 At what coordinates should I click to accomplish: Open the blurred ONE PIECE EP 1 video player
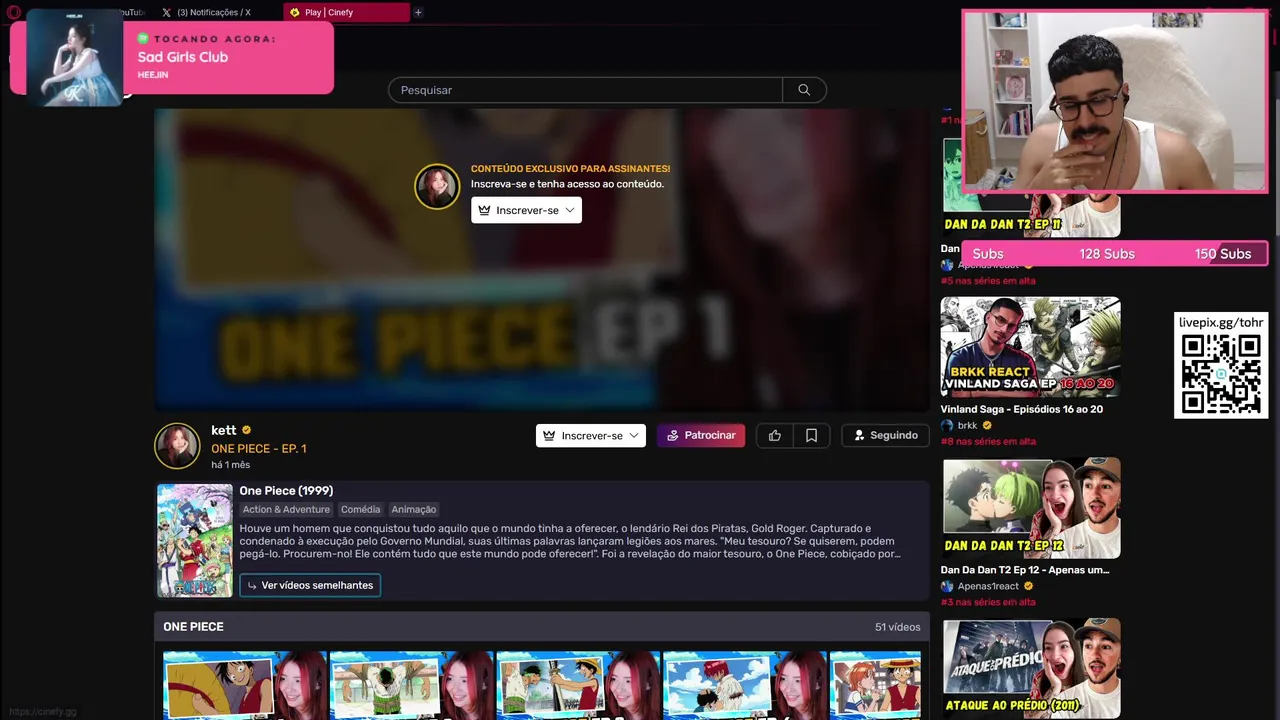(x=542, y=260)
